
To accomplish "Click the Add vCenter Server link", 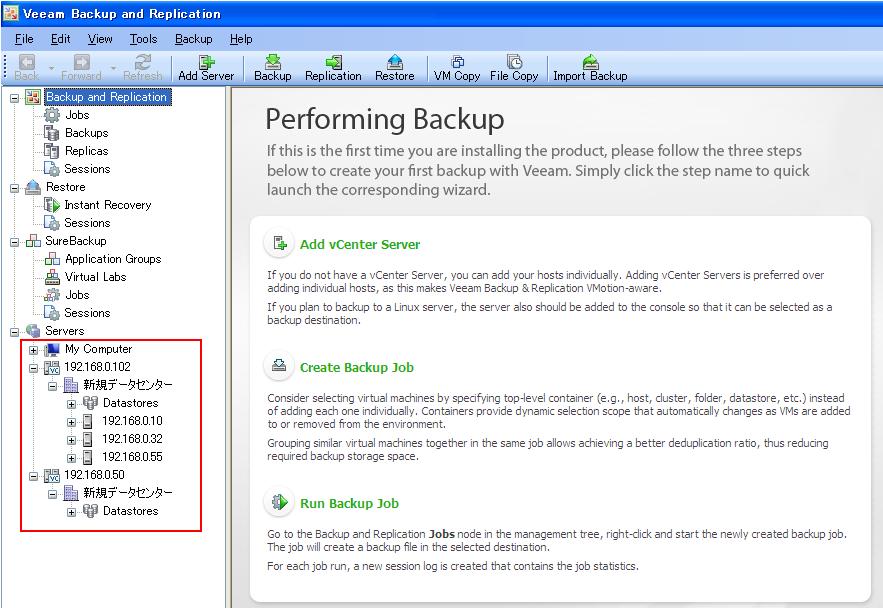I will click(x=360, y=244).
